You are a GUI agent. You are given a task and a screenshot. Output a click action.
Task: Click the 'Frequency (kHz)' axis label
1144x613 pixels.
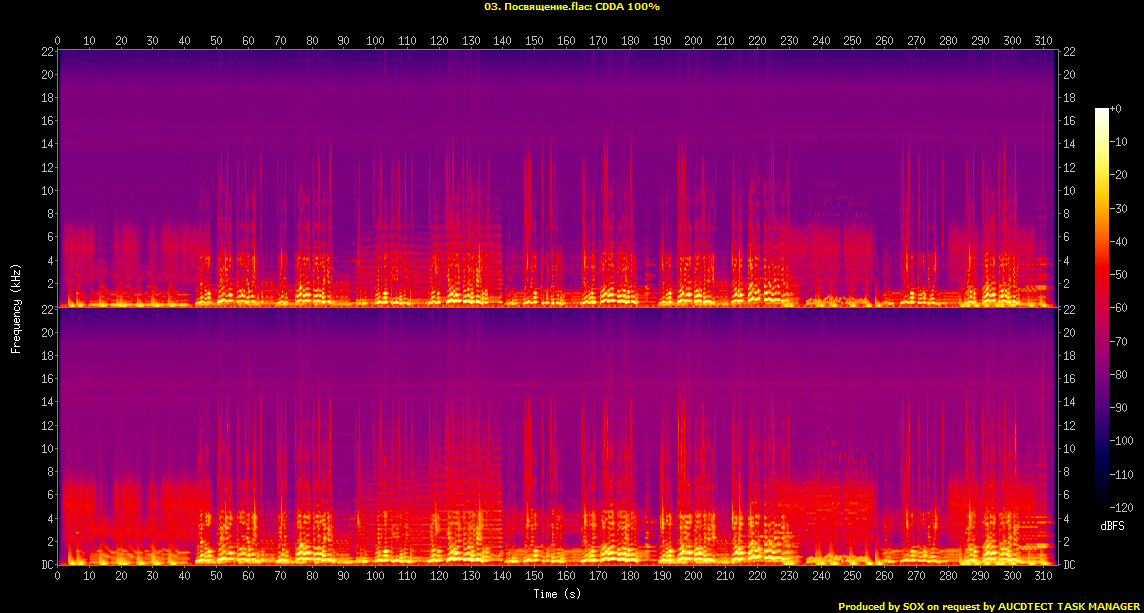[16, 308]
